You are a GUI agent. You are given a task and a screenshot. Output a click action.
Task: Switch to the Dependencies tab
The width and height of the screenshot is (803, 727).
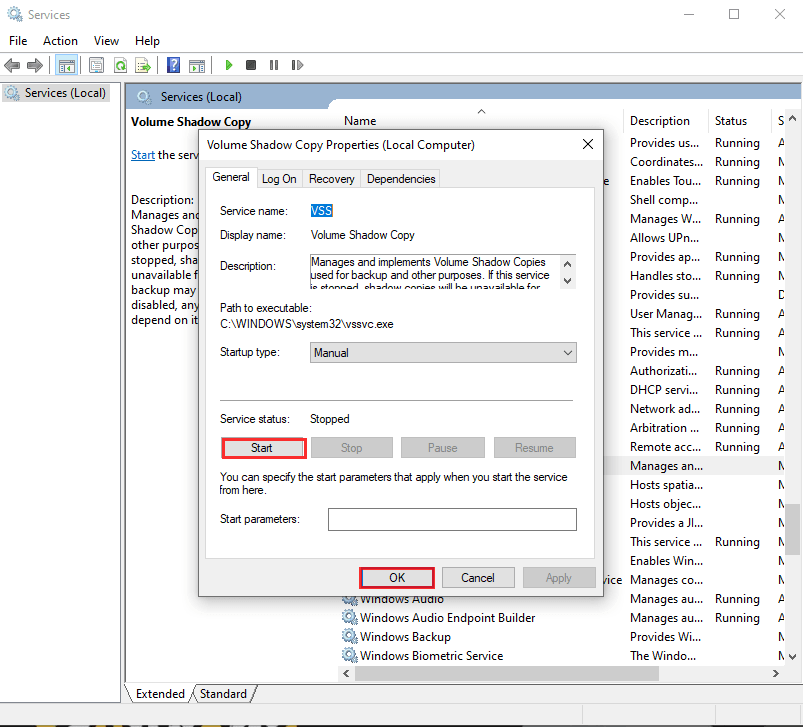click(x=401, y=179)
